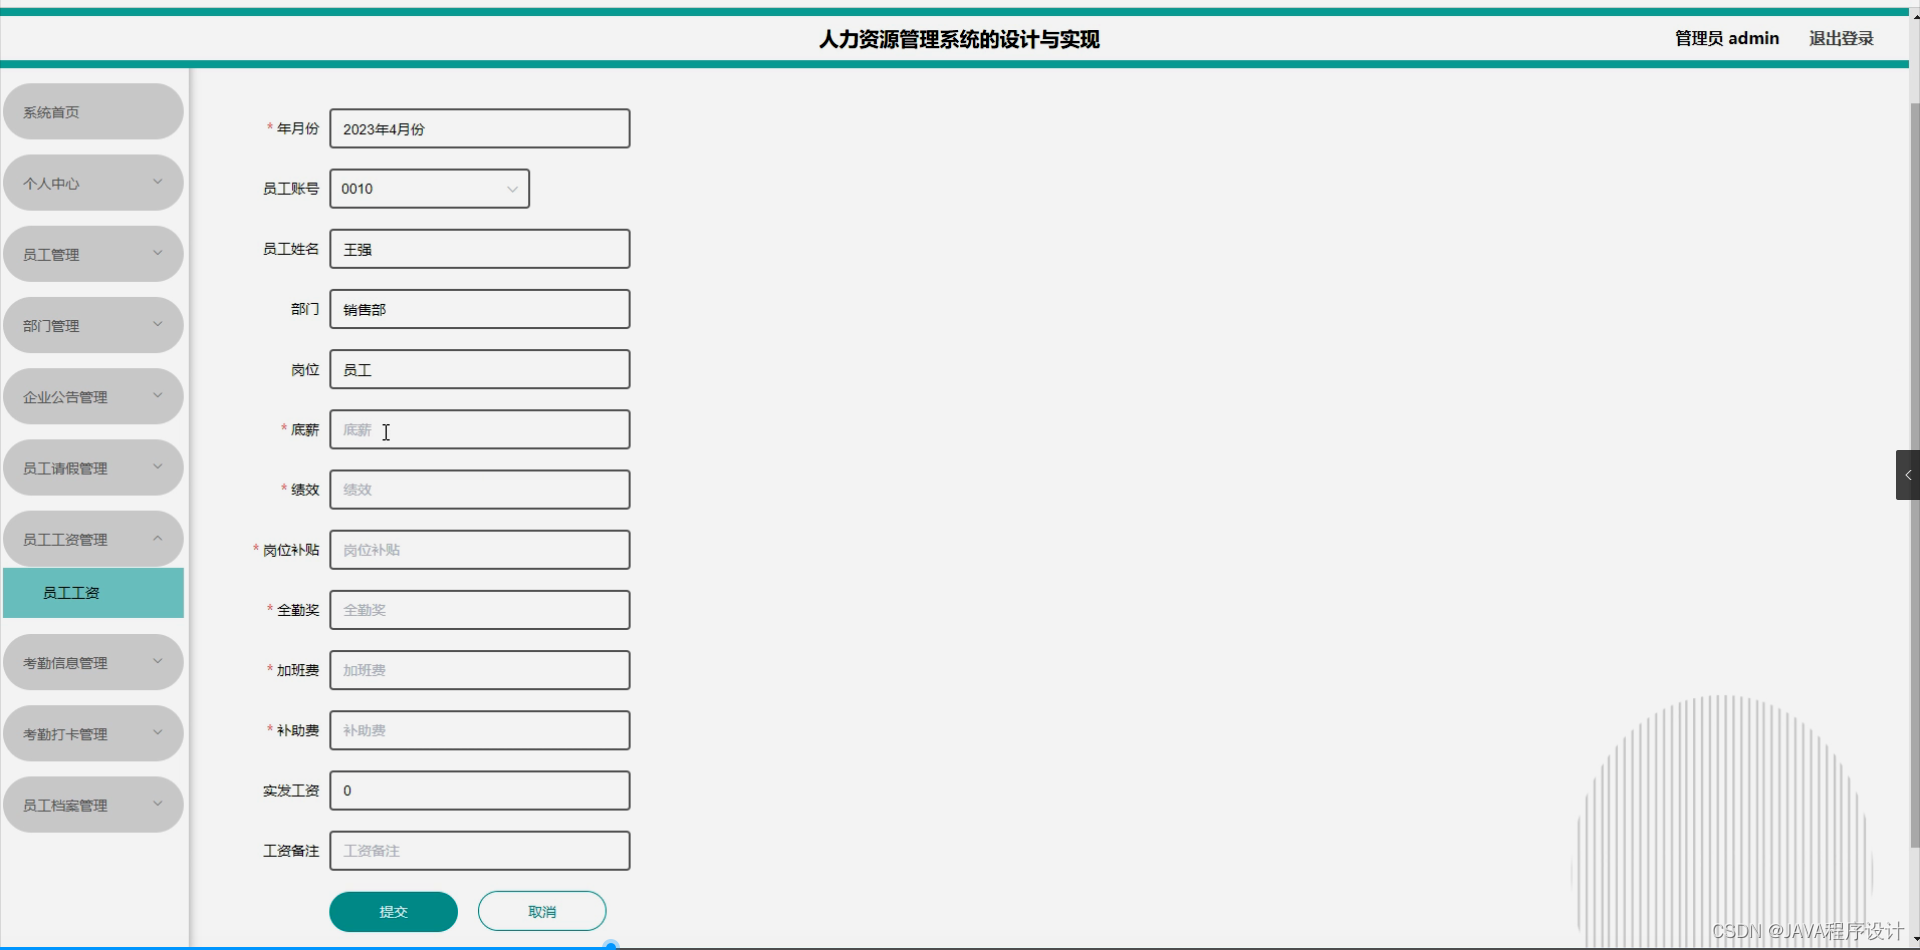The width and height of the screenshot is (1920, 950).
Task: Expand the 员工请假管理 sidebar menu
Action: pyautogui.click(x=93, y=468)
